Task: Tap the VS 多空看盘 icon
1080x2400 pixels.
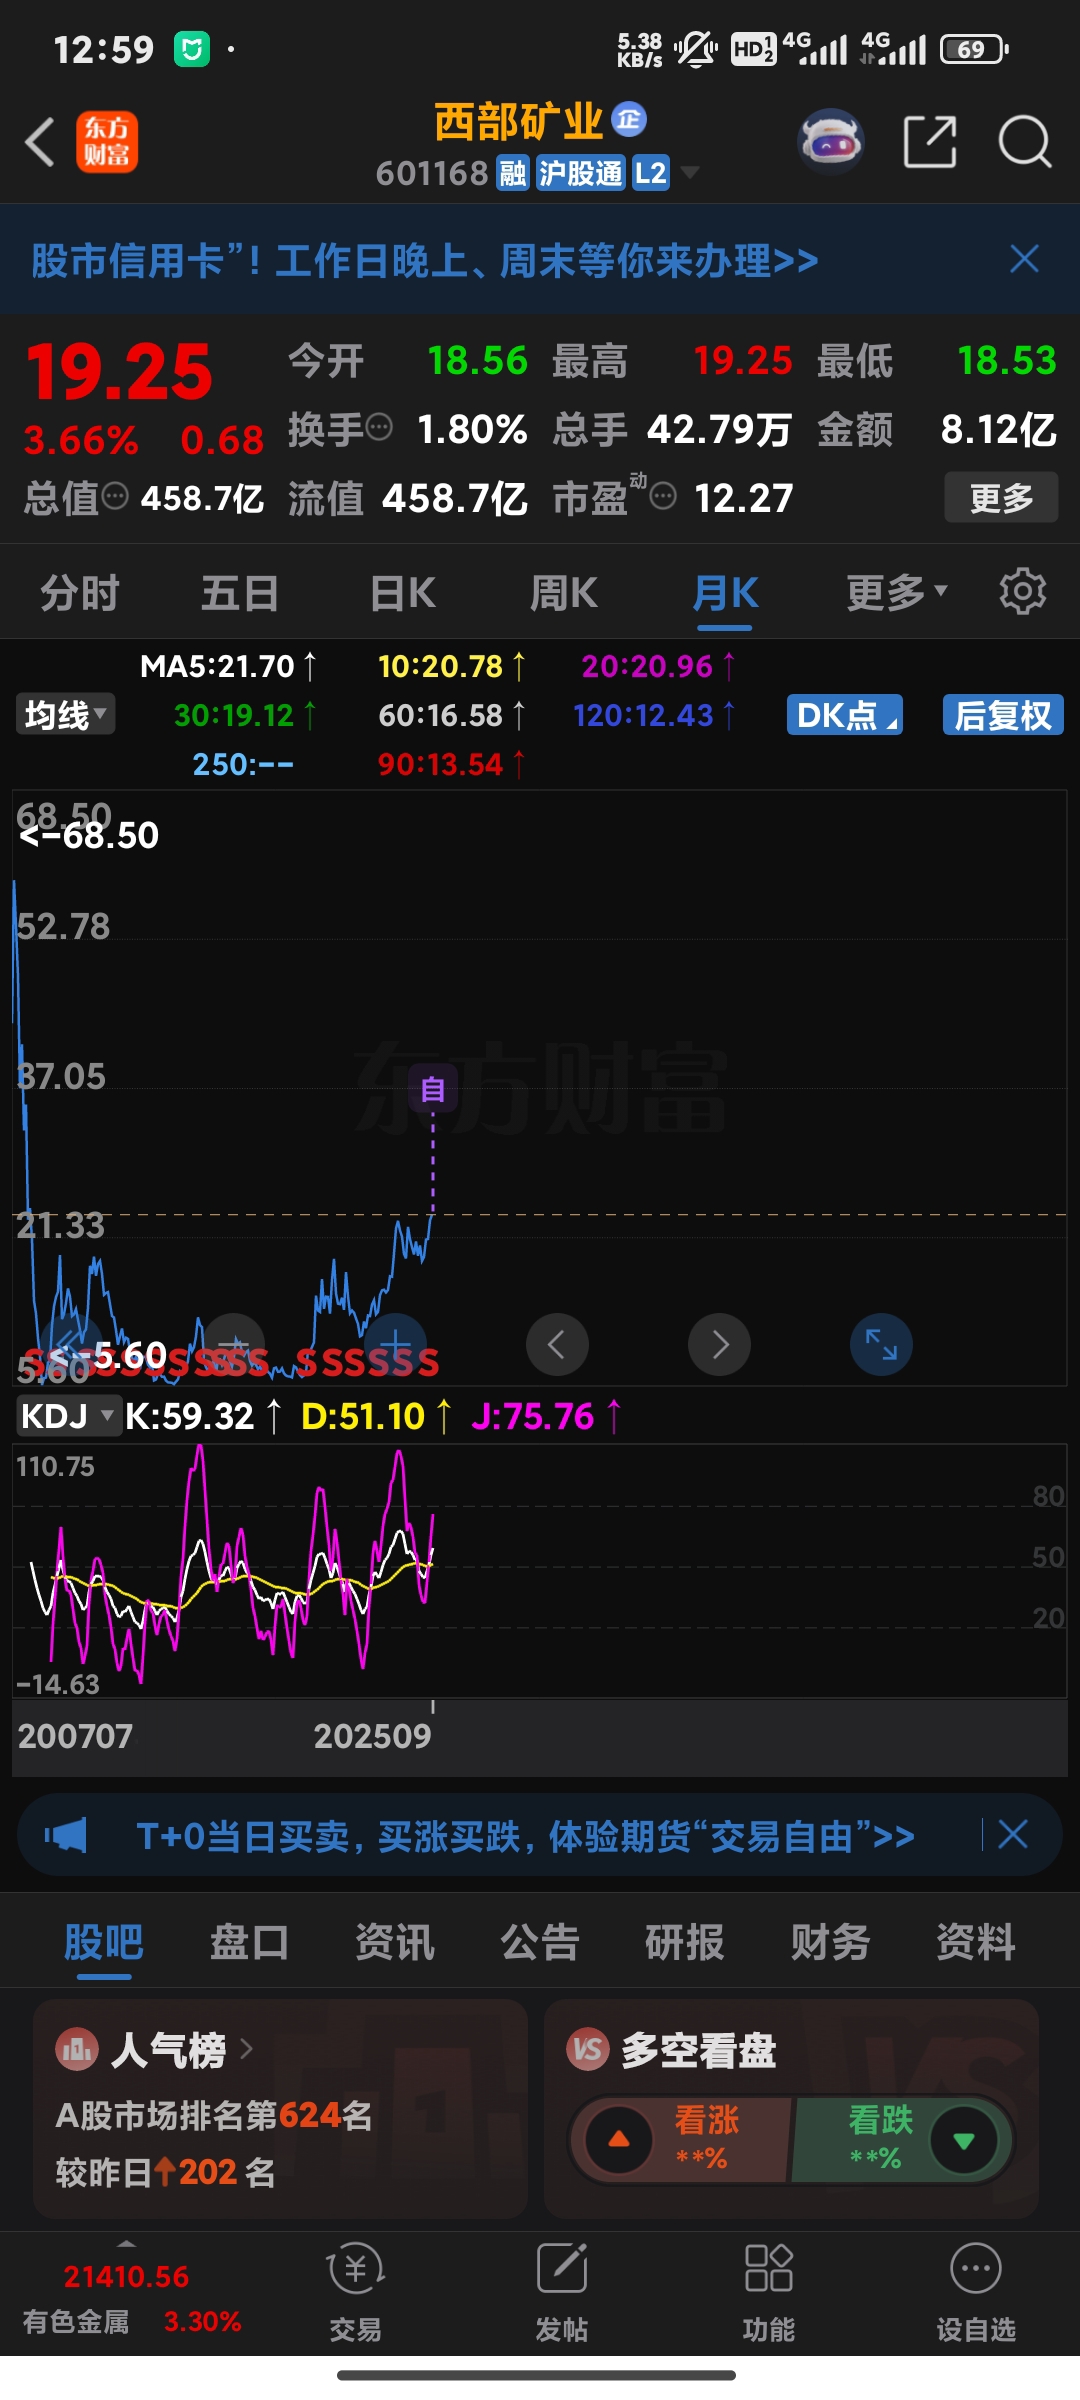Action: click(588, 2050)
